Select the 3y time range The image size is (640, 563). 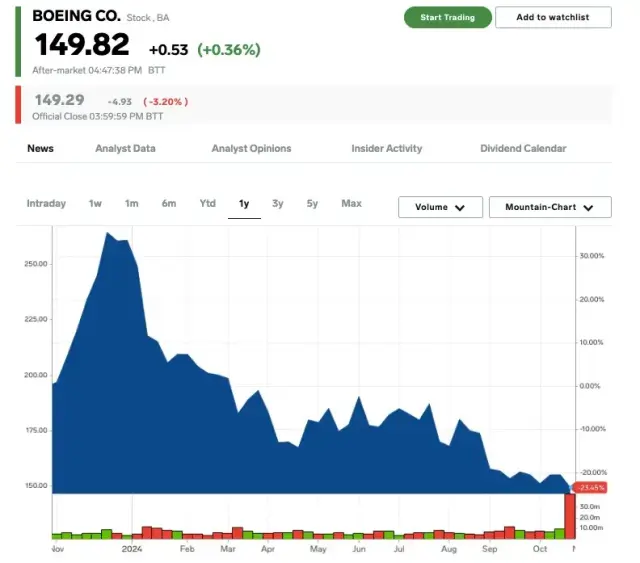tap(278, 204)
